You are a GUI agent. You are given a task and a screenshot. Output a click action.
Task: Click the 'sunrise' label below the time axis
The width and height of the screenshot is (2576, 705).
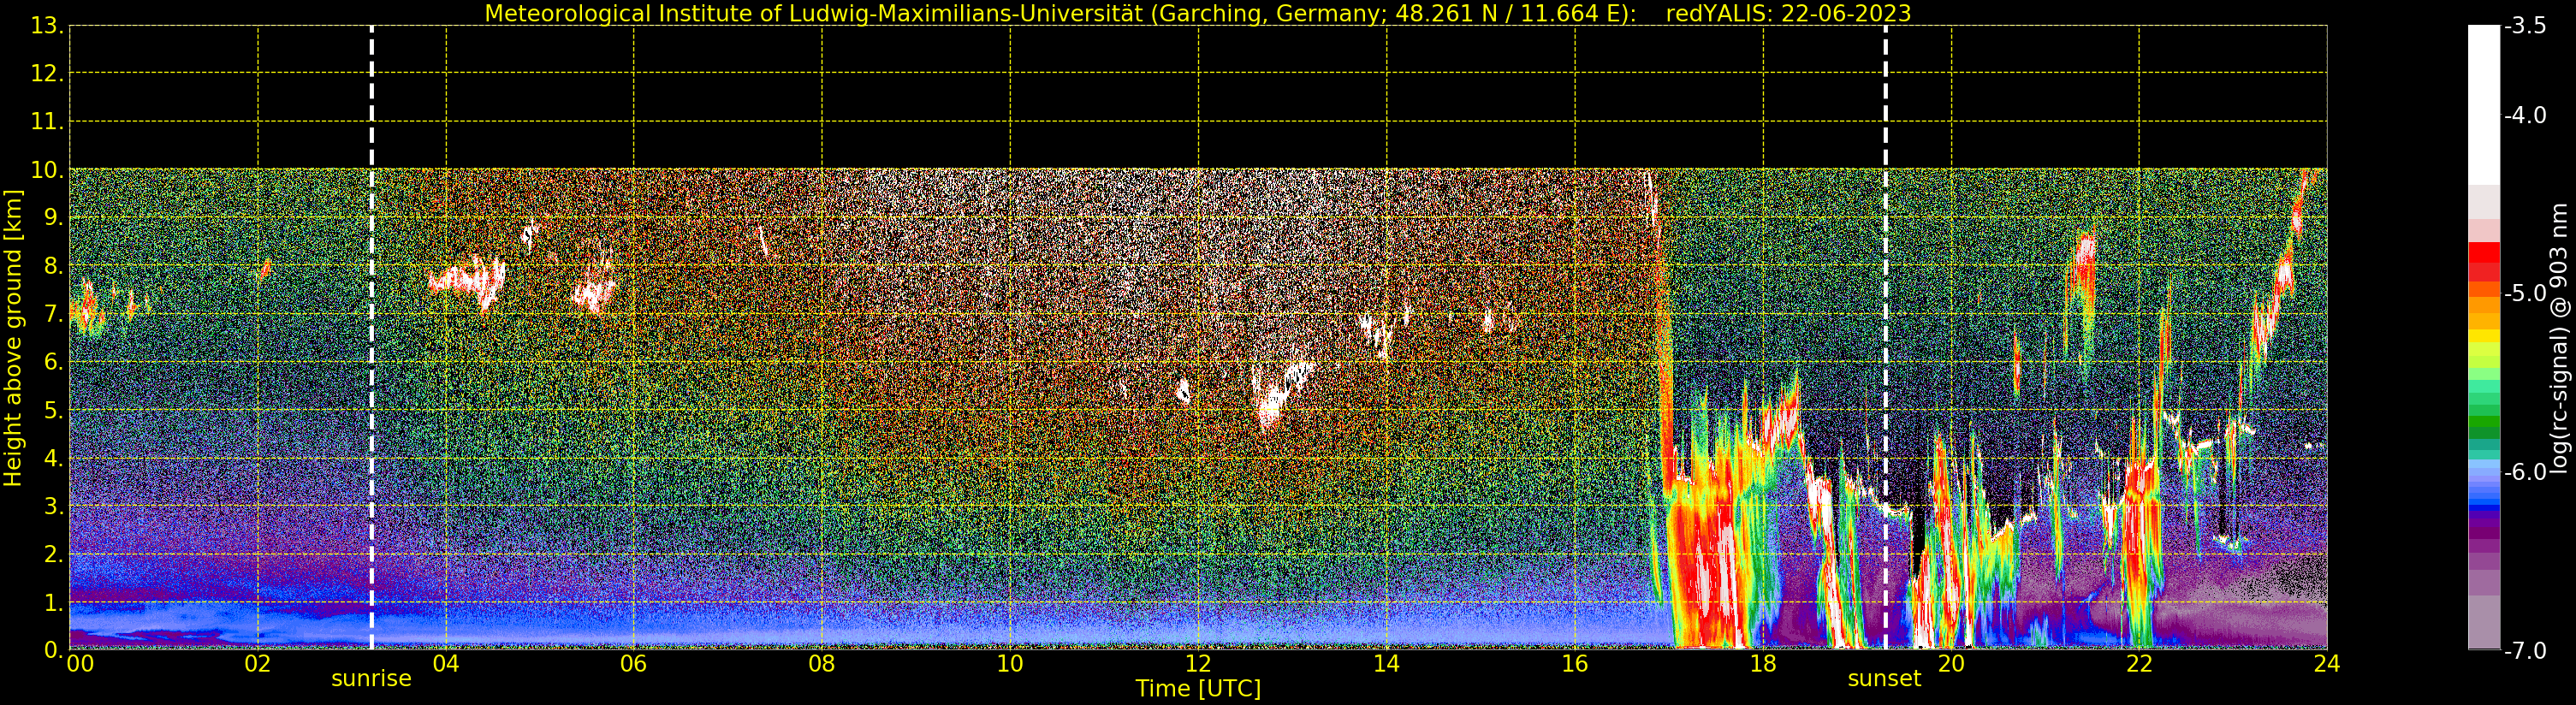coord(371,679)
